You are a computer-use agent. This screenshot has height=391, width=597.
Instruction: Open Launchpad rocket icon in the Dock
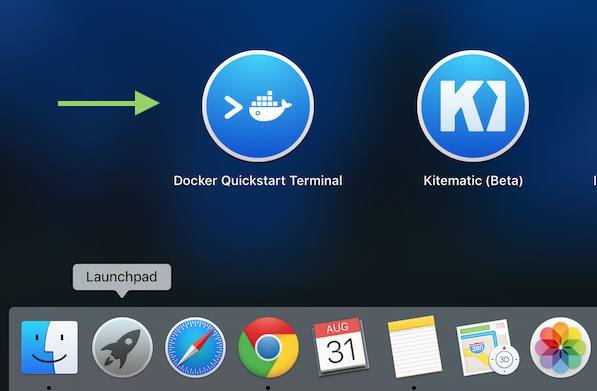click(122, 347)
